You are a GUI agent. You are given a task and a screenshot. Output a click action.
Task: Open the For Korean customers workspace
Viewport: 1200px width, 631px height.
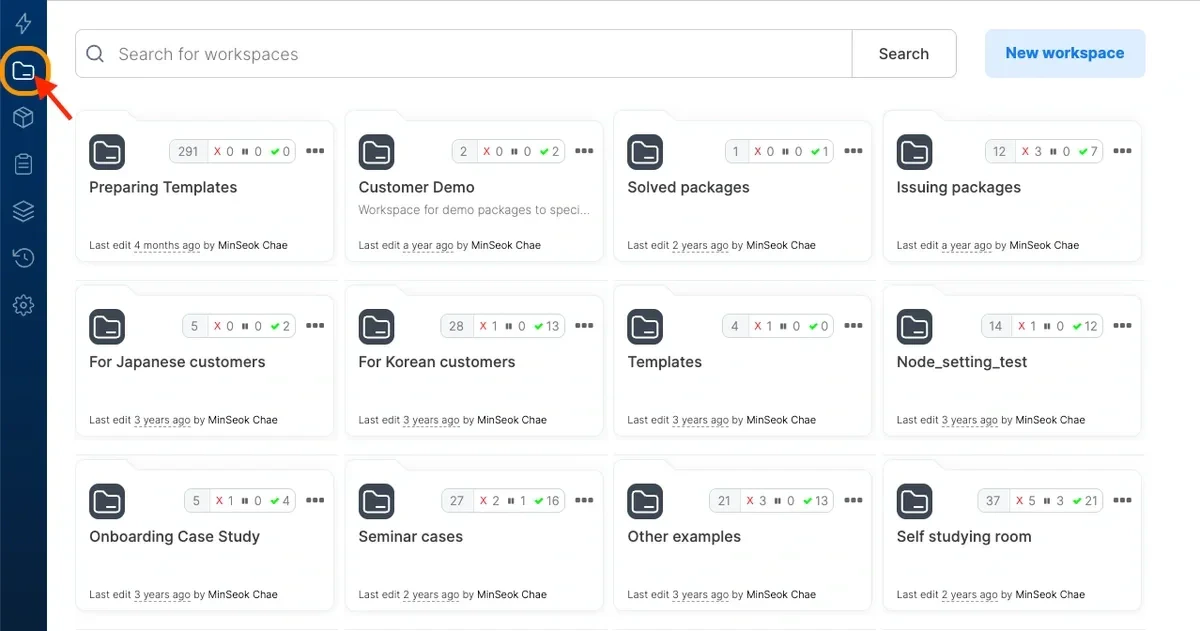click(439, 361)
